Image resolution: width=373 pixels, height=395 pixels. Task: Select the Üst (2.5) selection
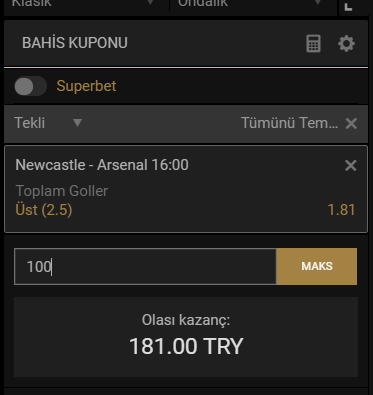[x=44, y=210]
